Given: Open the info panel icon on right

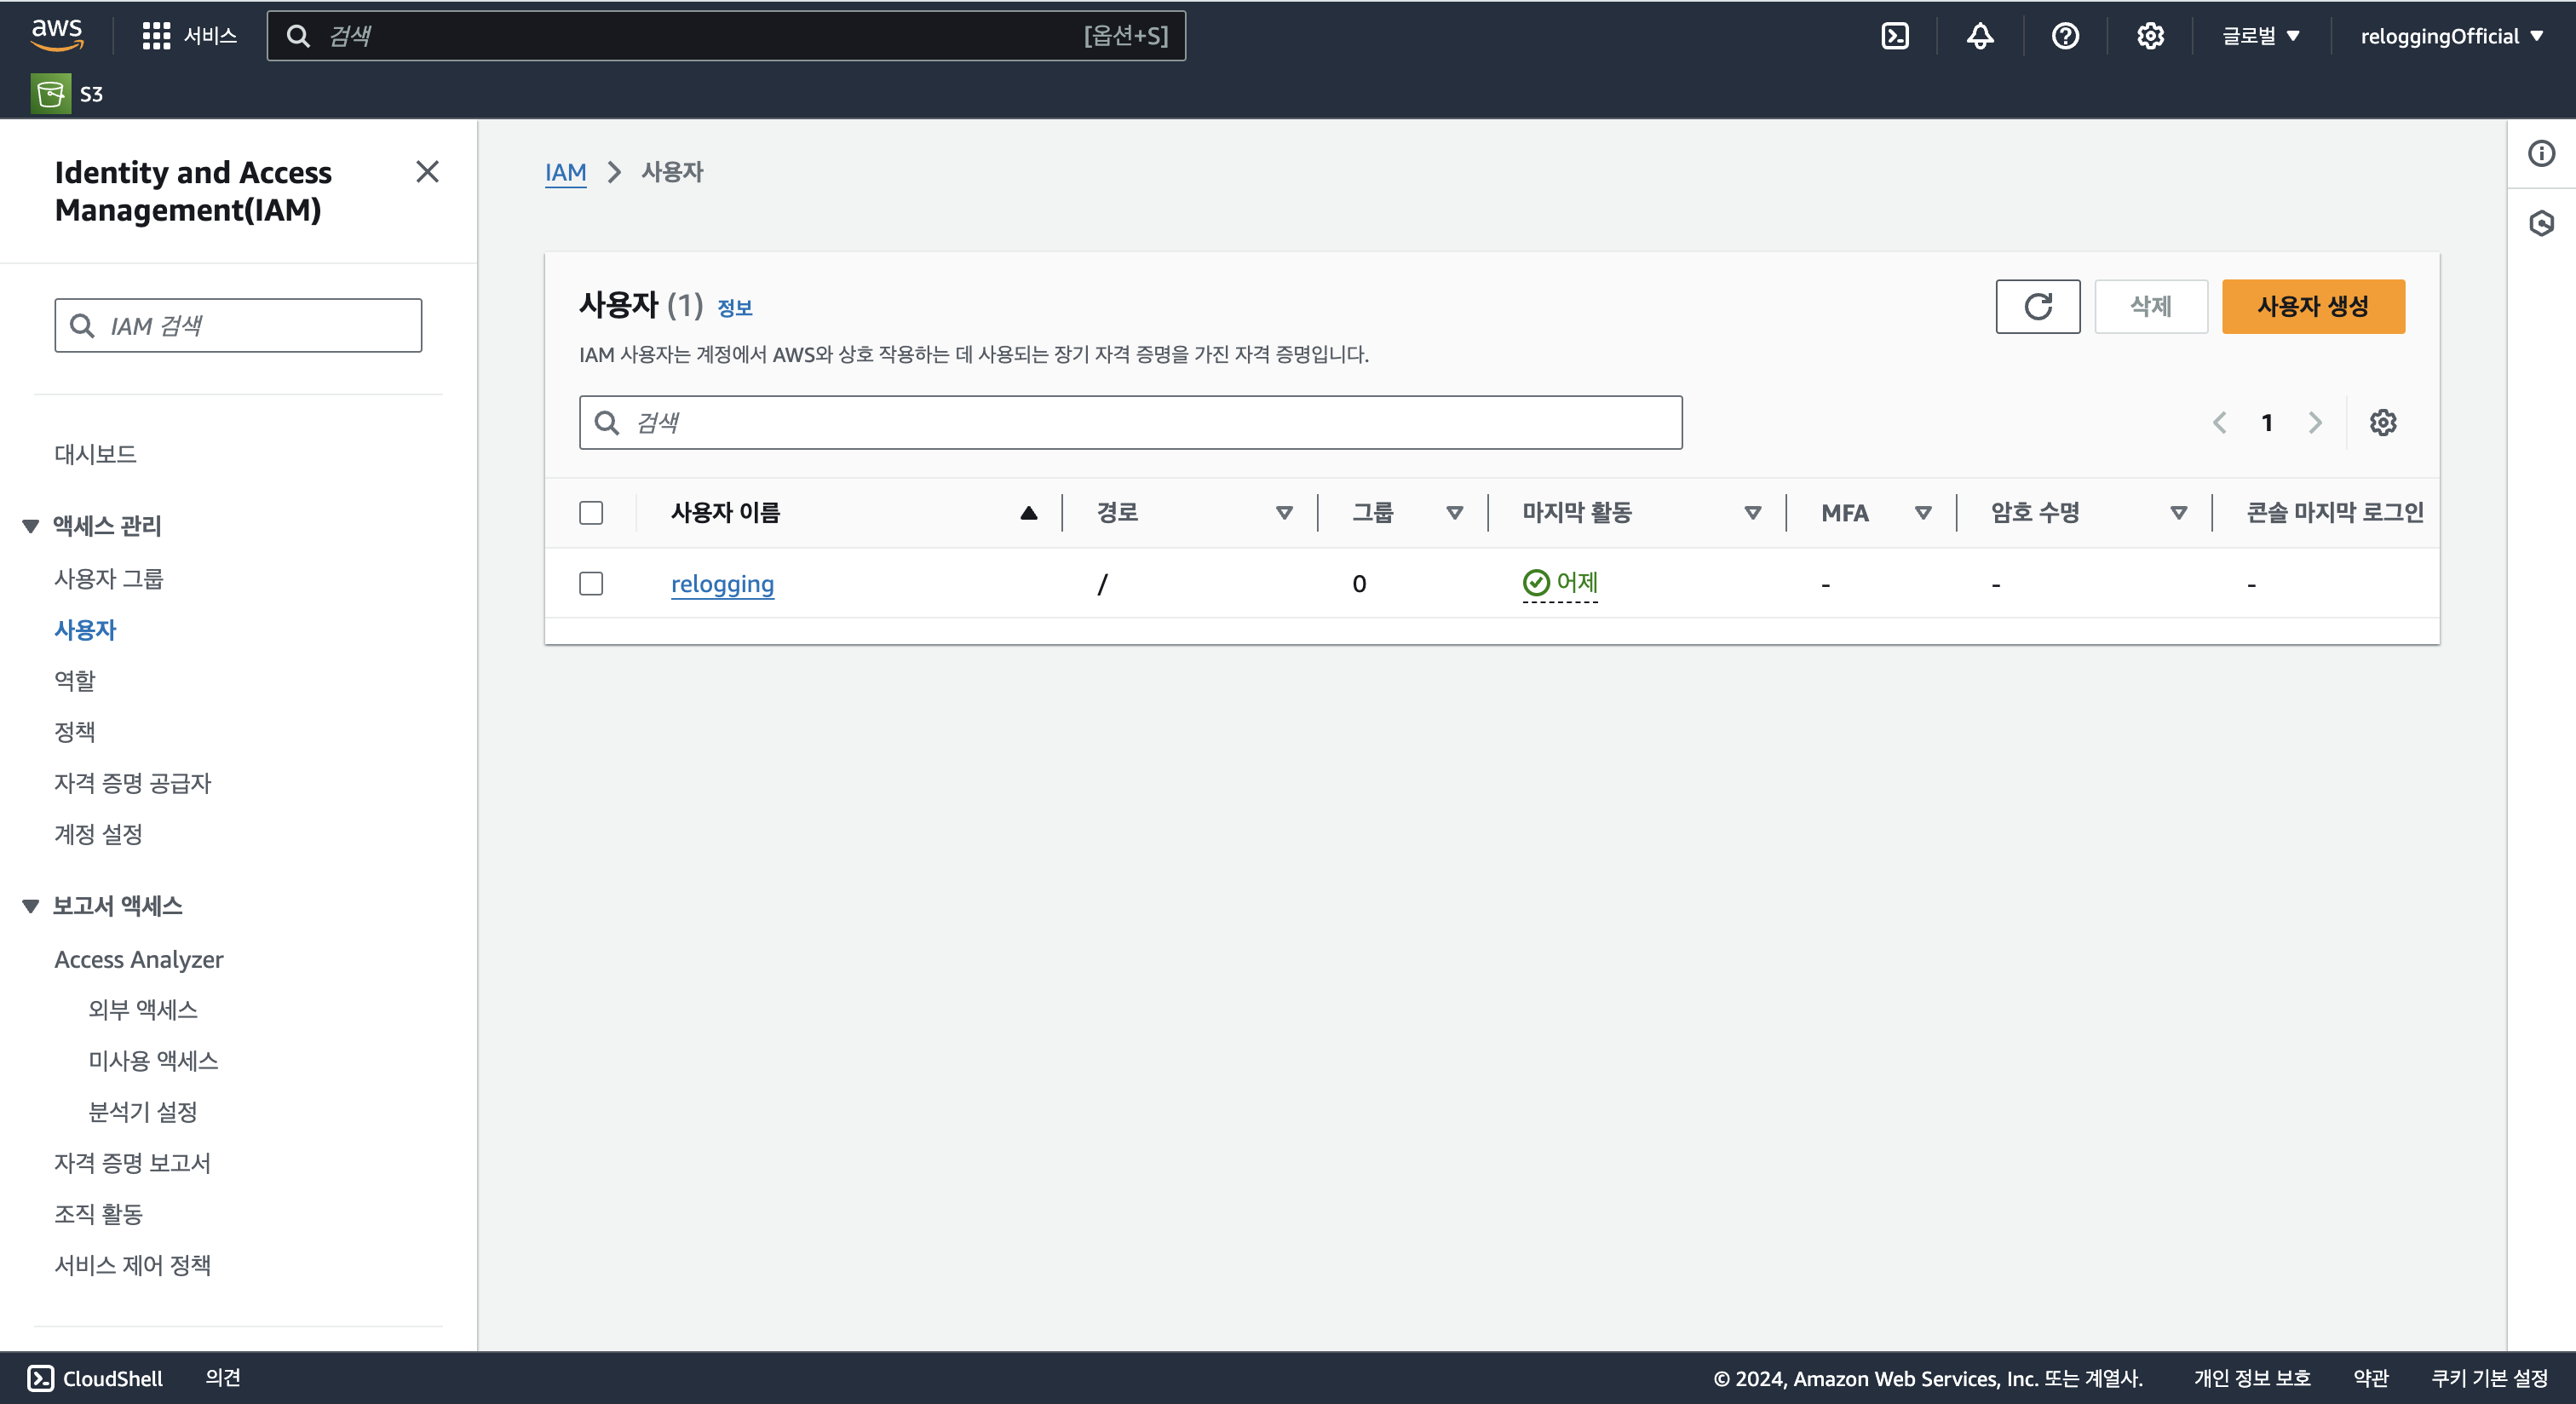Looking at the screenshot, I should (2541, 153).
